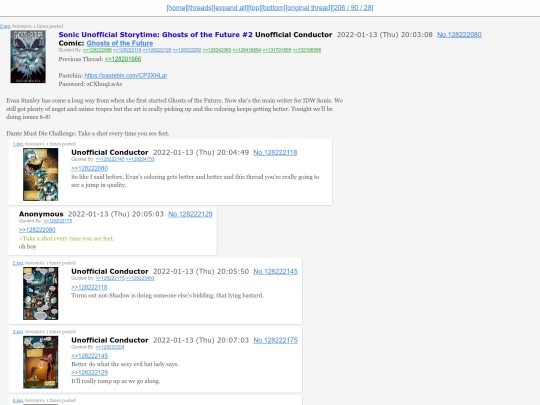Click timestamp 2022-01-13 (Thu) 20:07:03
540x405 pixels.
(201, 340)
